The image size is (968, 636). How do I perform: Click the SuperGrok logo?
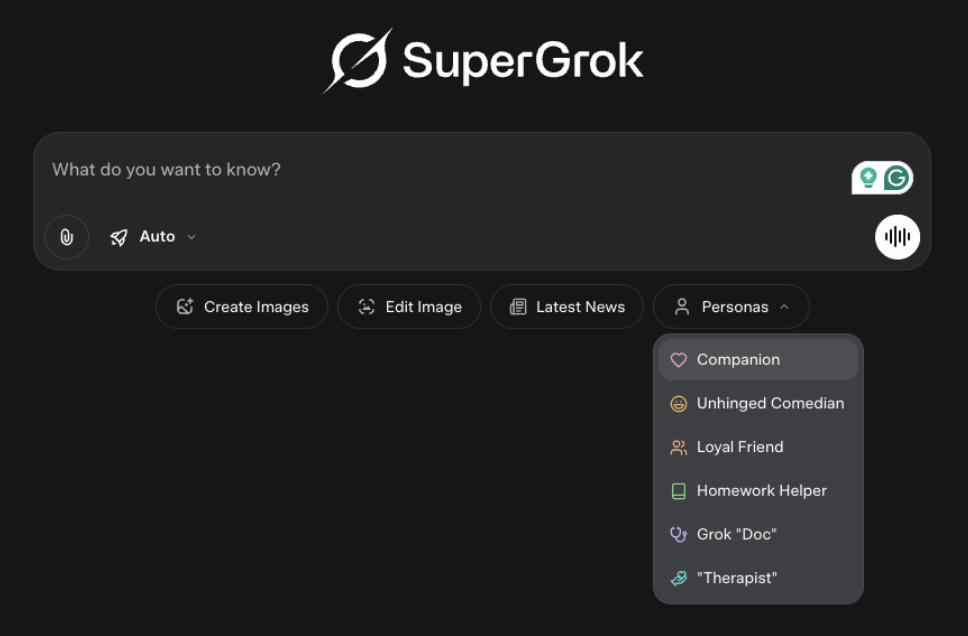tap(483, 61)
